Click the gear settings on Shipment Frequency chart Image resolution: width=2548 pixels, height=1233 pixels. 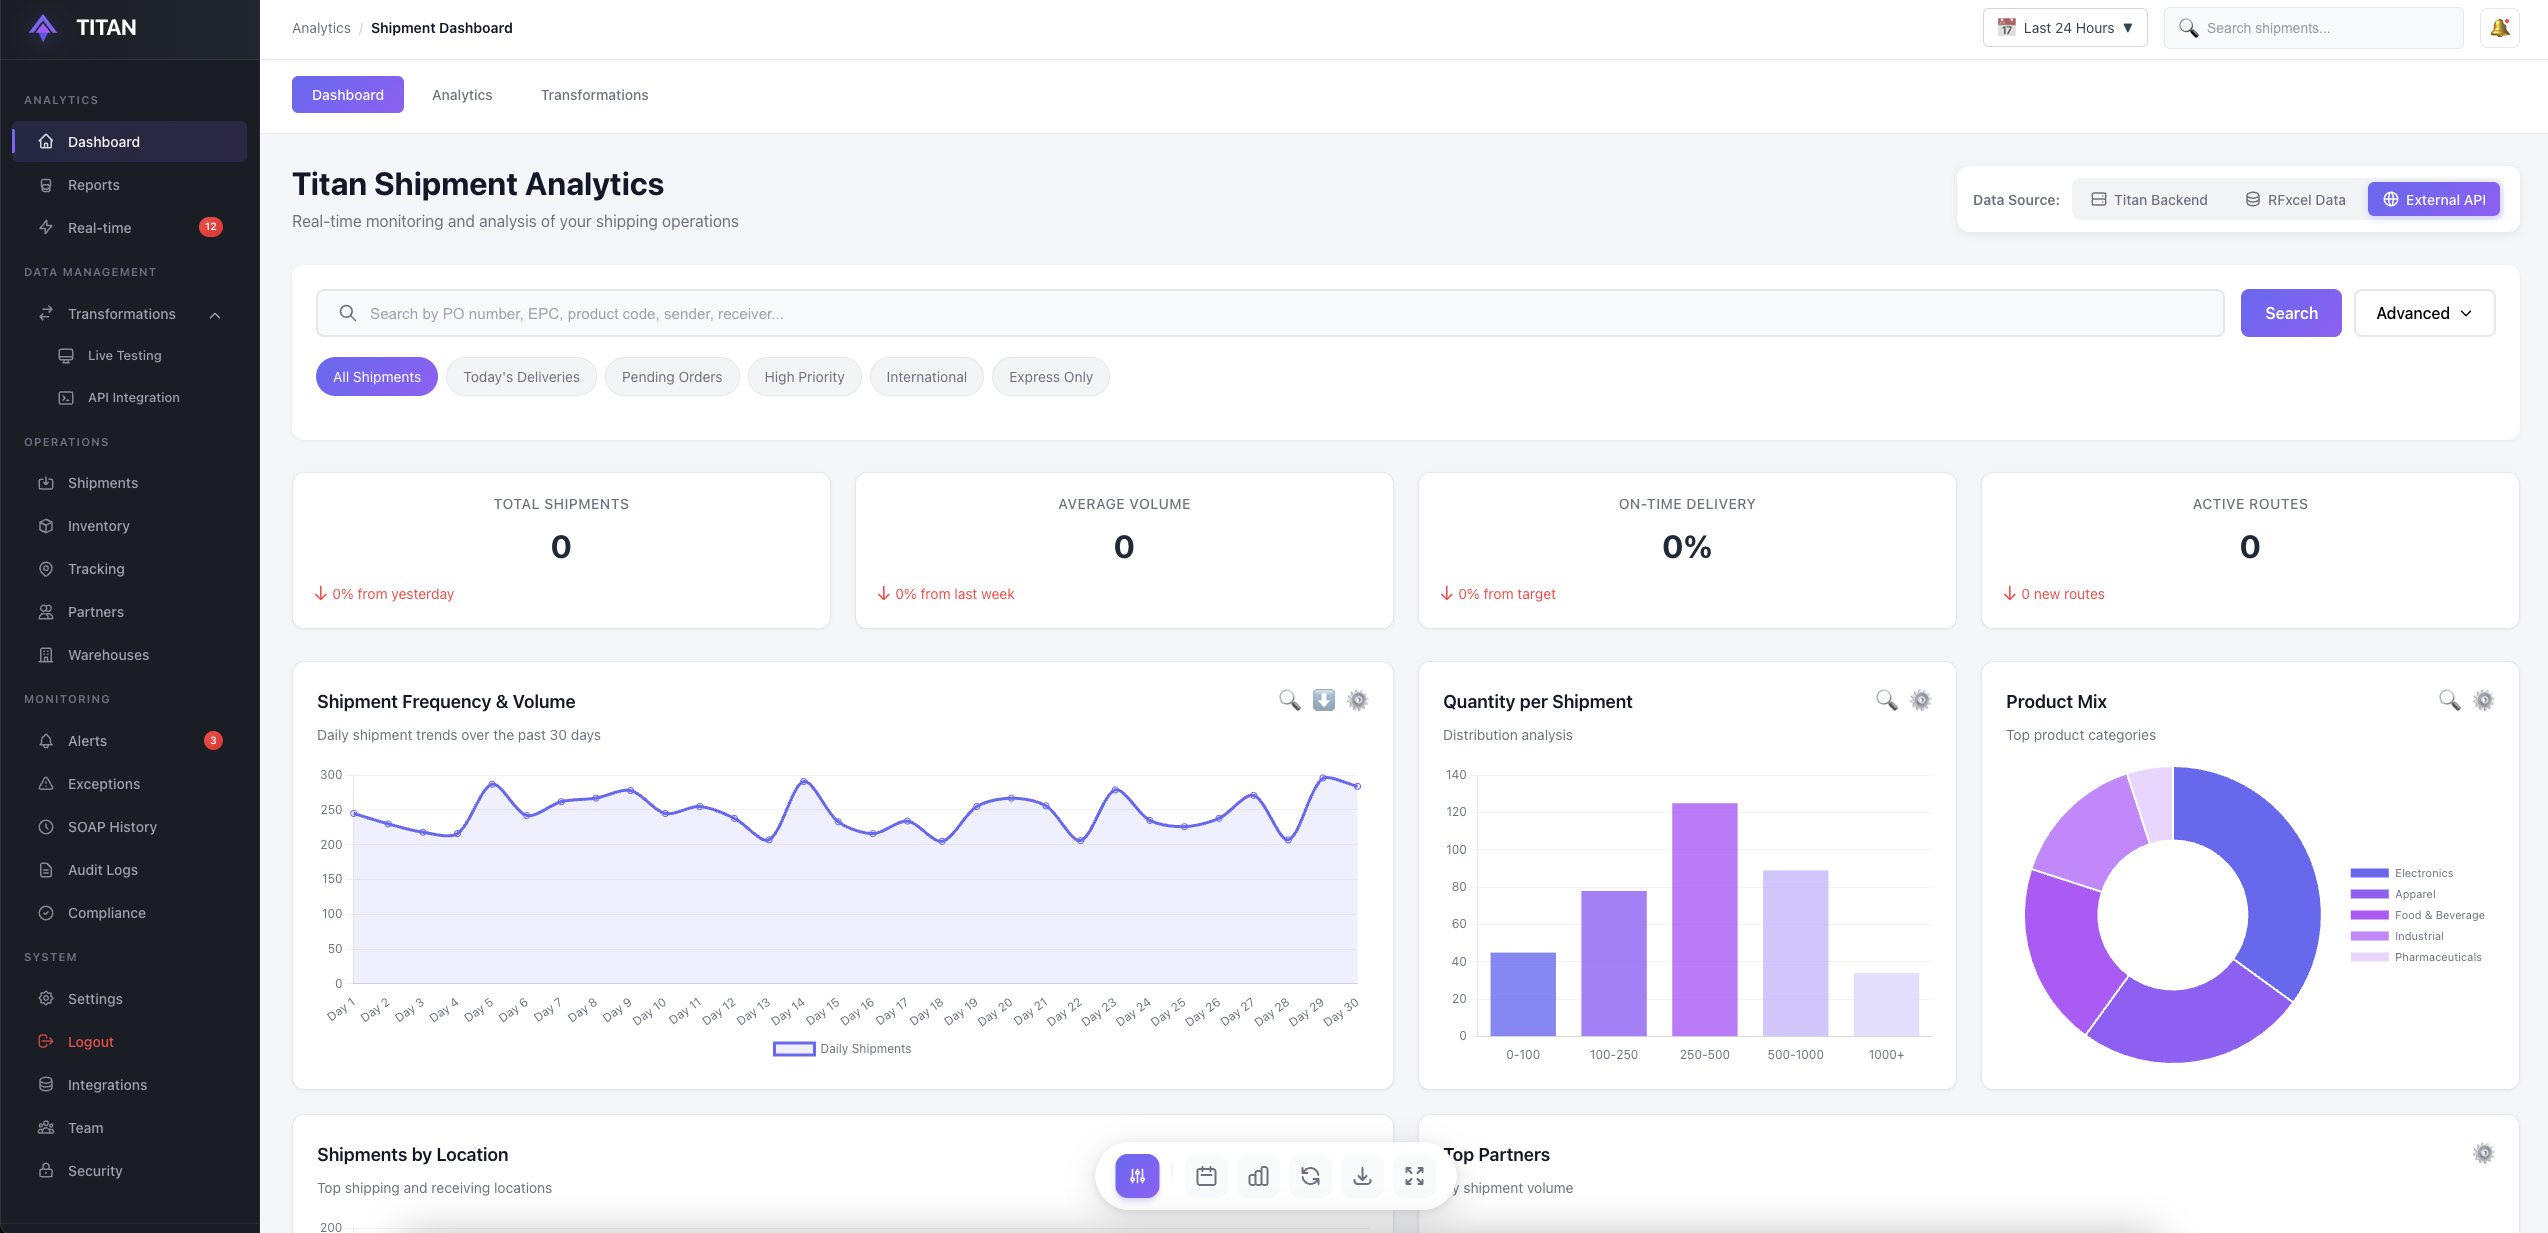1357,700
